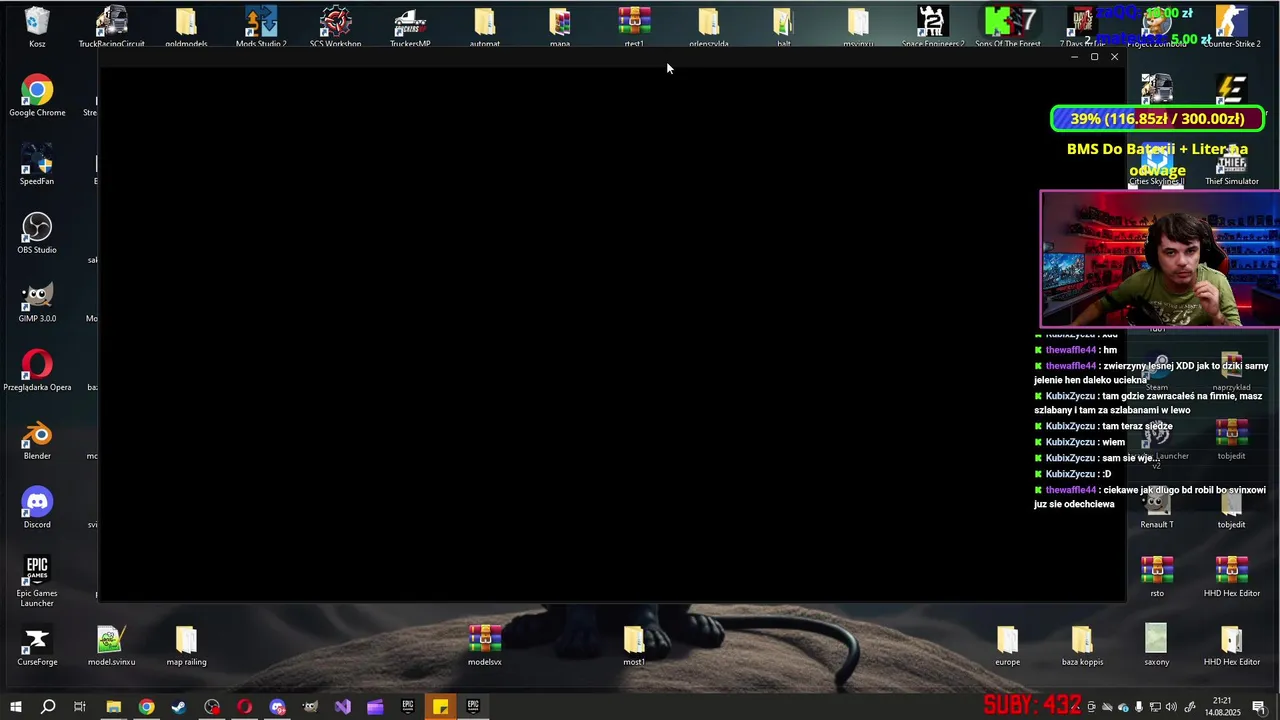1280x720 pixels.
Task: Select the Space Engineers 2 shortcut
Action: coord(933,27)
